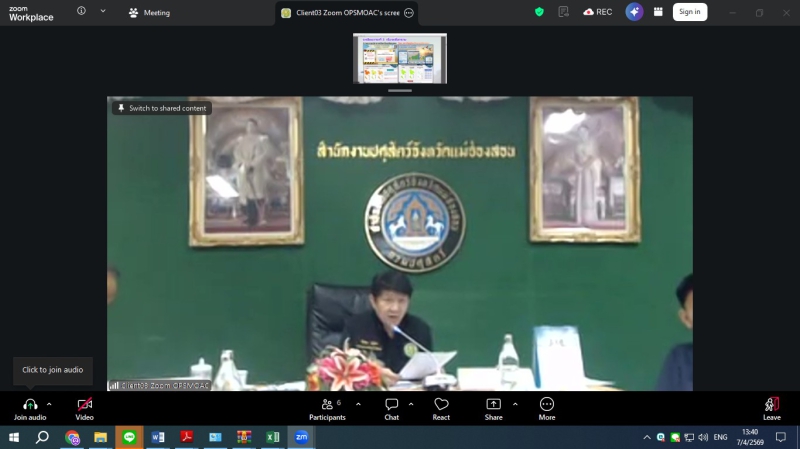Click the green encryption shield icon
This screenshot has height=449, width=800.
(x=540, y=12)
